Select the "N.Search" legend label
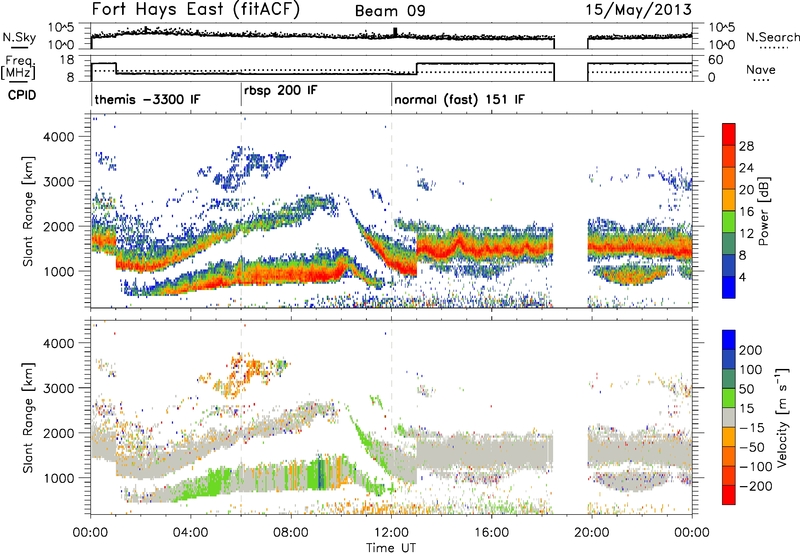The width and height of the screenshot is (800, 554). [x=772, y=37]
